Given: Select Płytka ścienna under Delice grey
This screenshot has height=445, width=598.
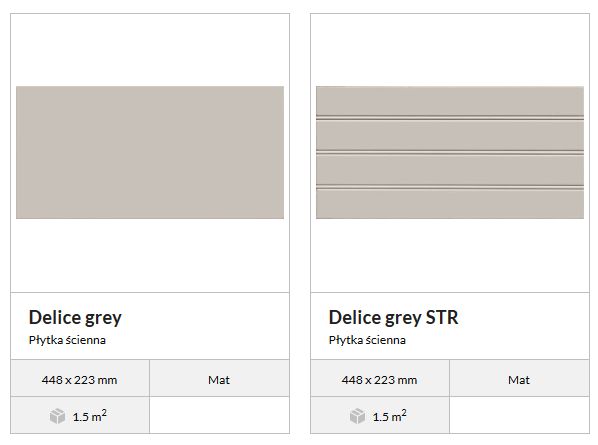Looking at the screenshot, I should pos(67,340).
